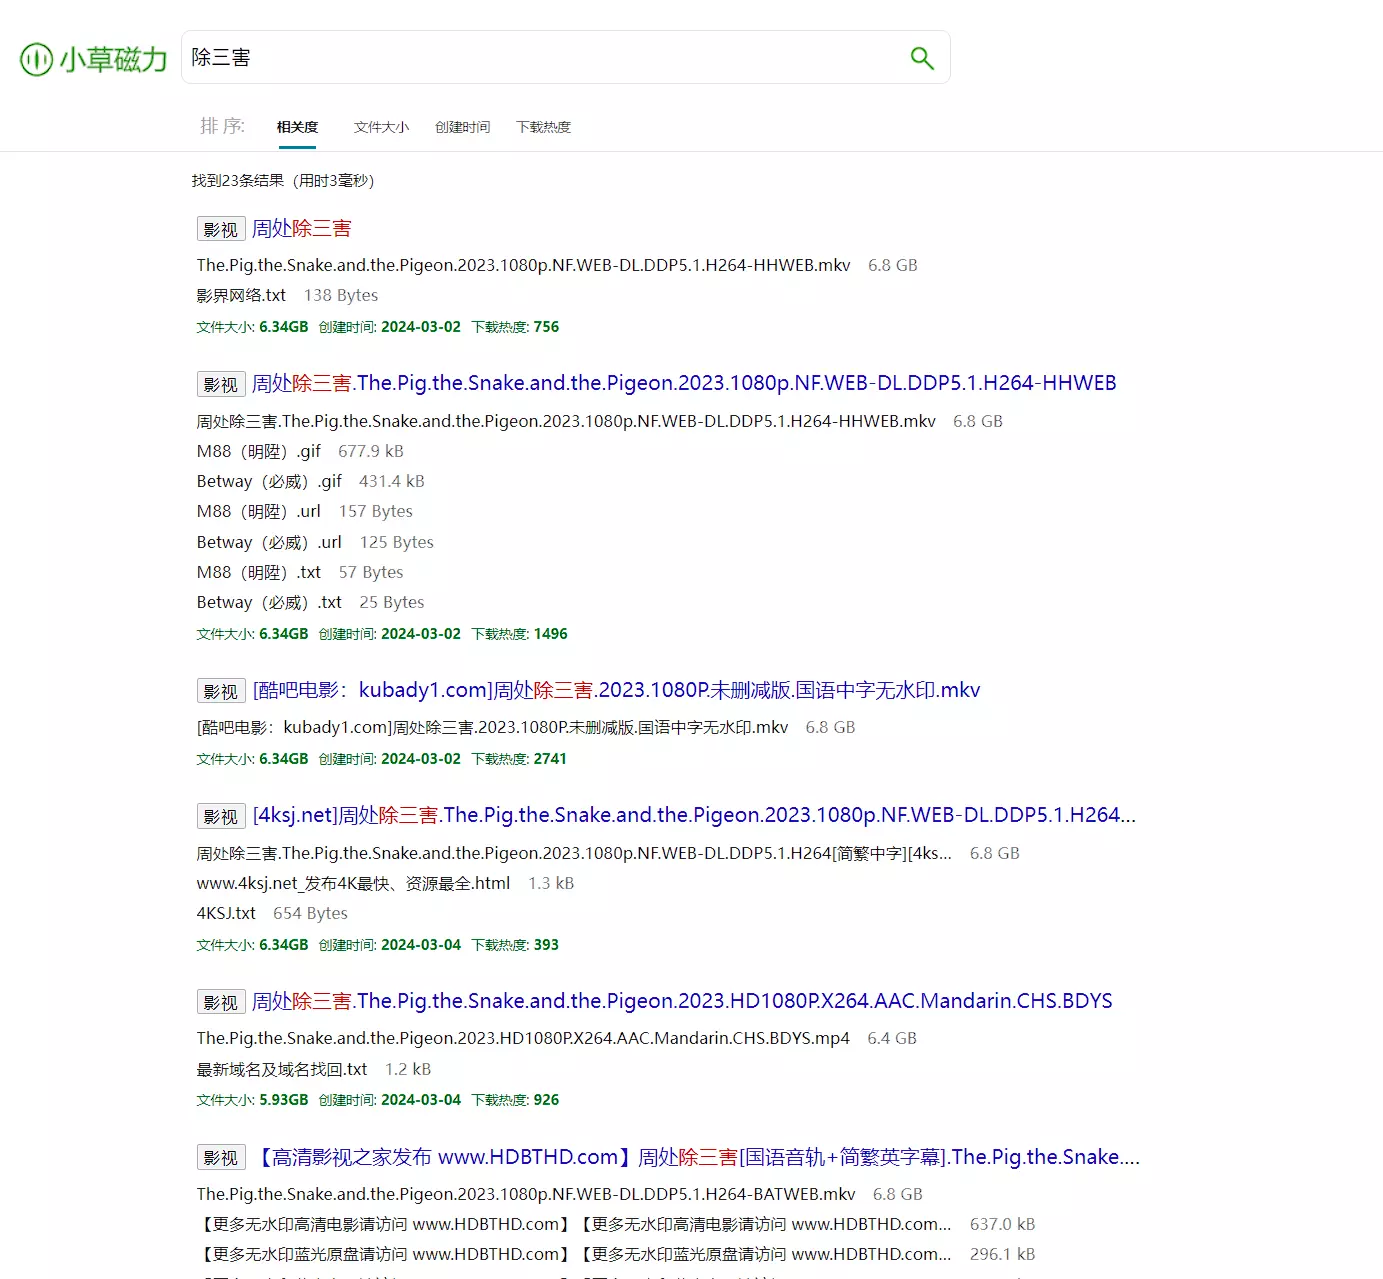Open the HD1080P X264 AAC Mandarin BDYS result
This screenshot has height=1279, width=1383.
[681, 1001]
